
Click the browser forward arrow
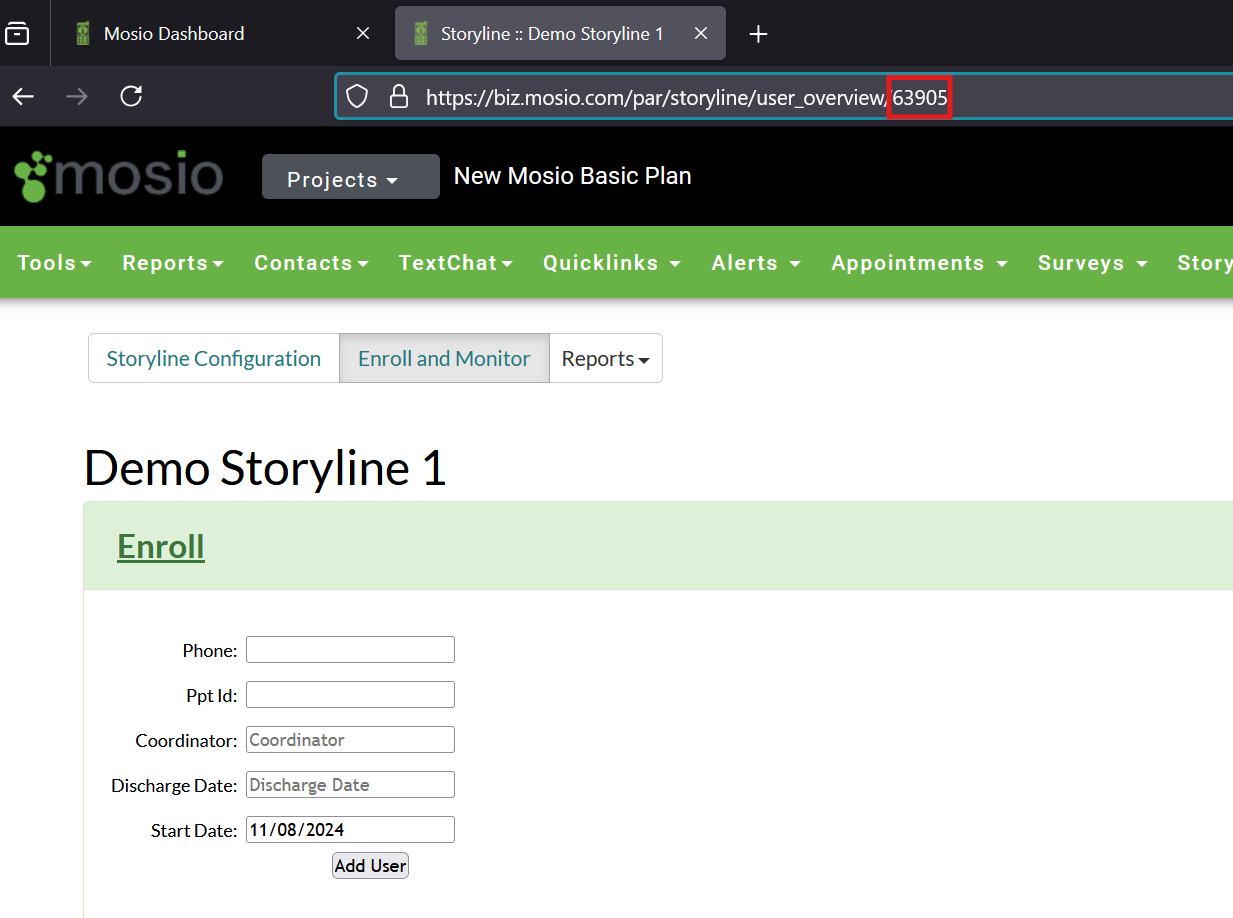77,96
